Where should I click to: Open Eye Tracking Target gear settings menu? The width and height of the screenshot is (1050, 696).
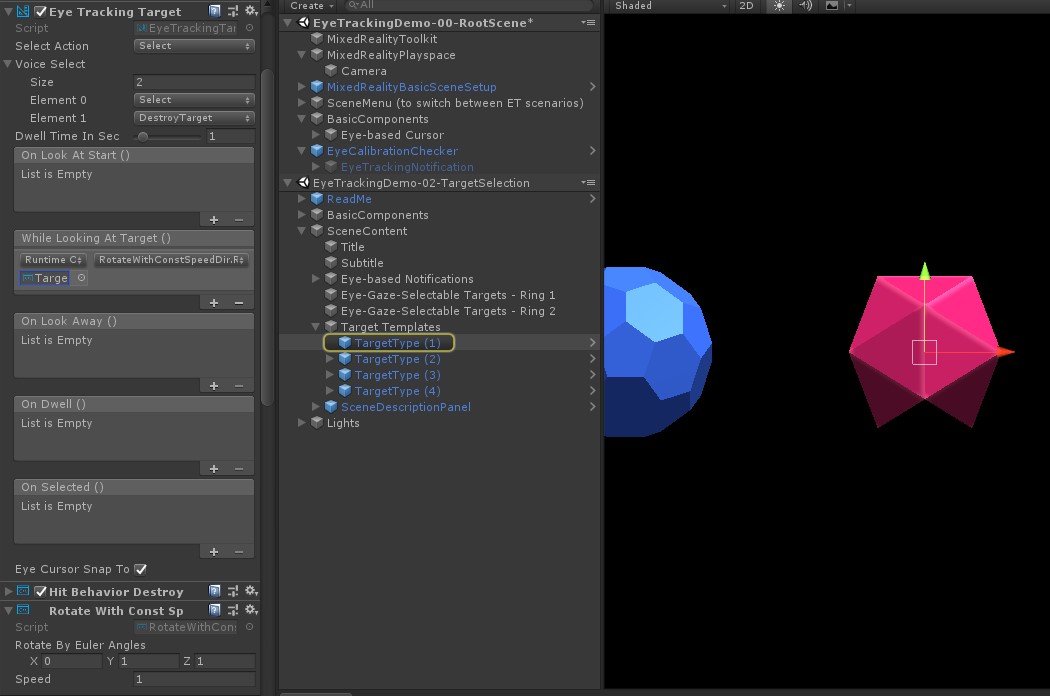[251, 11]
